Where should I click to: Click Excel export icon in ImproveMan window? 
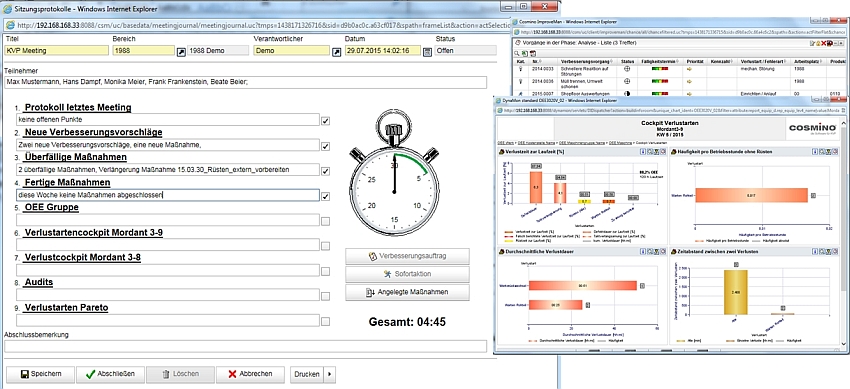(x=524, y=54)
